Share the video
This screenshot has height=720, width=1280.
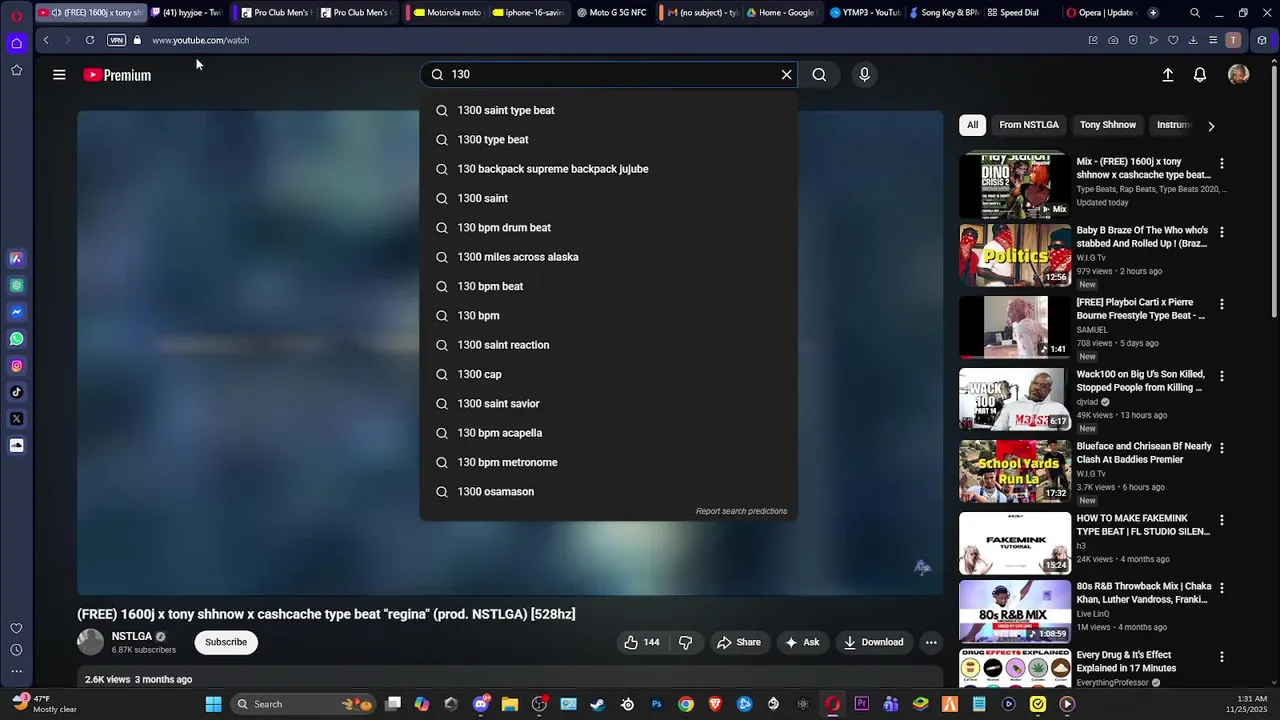(x=738, y=642)
